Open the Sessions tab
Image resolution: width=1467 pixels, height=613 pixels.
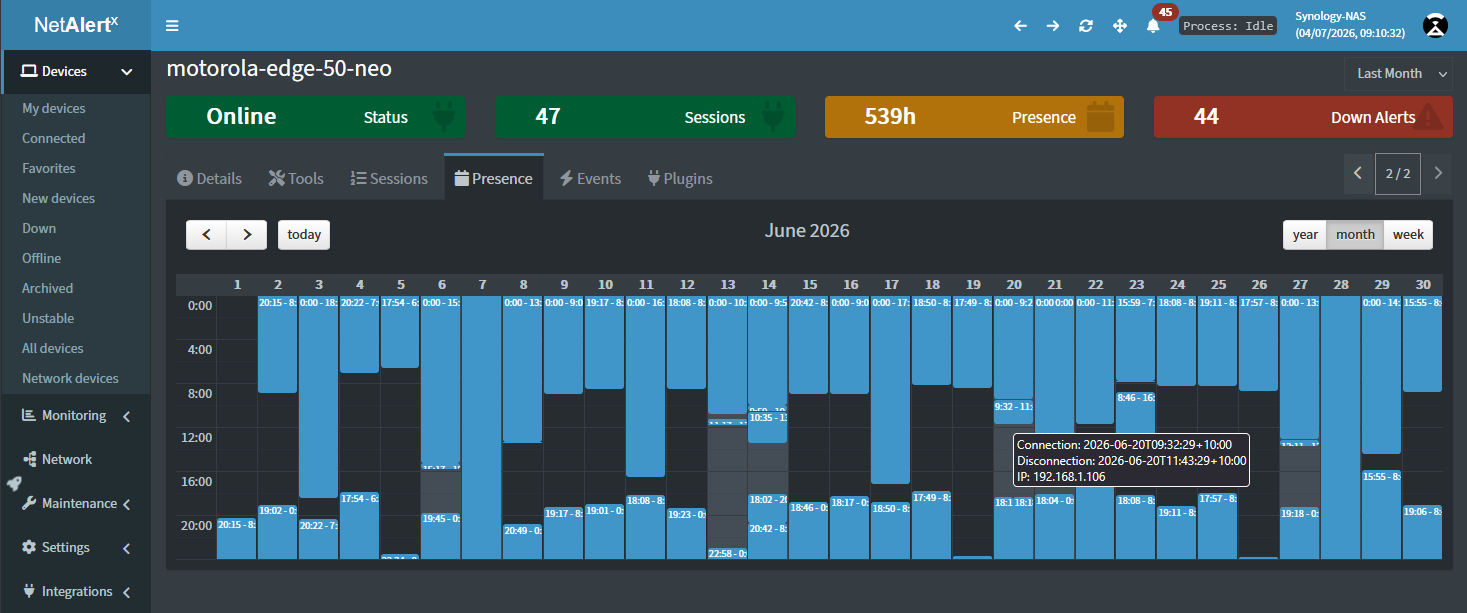[x=389, y=178]
